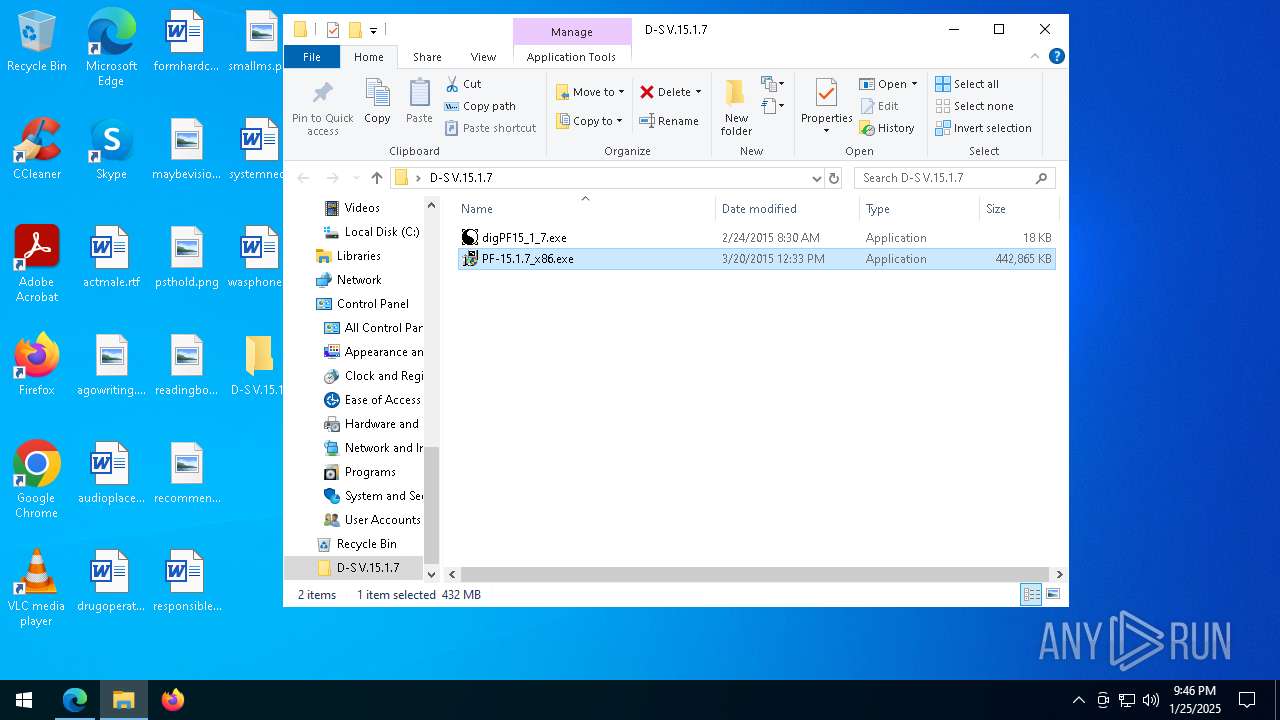Select file PF-15.1.7_x86.exe
Image resolution: width=1280 pixels, height=720 pixels.
[x=756, y=259]
